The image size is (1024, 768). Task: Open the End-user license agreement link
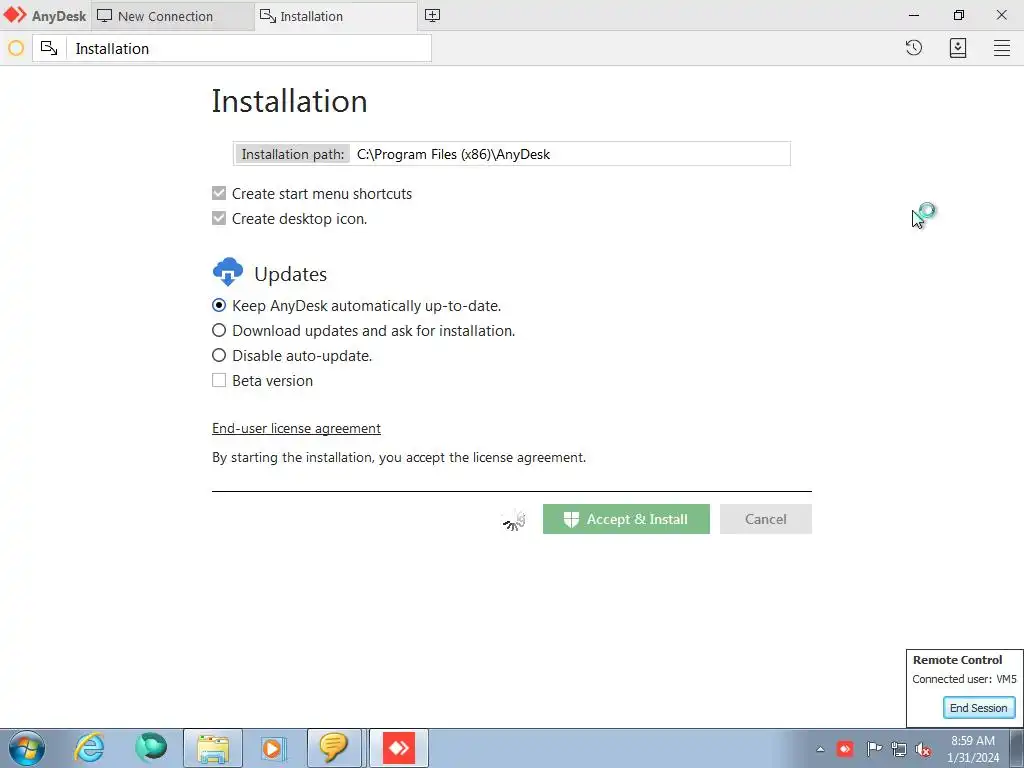(x=296, y=428)
